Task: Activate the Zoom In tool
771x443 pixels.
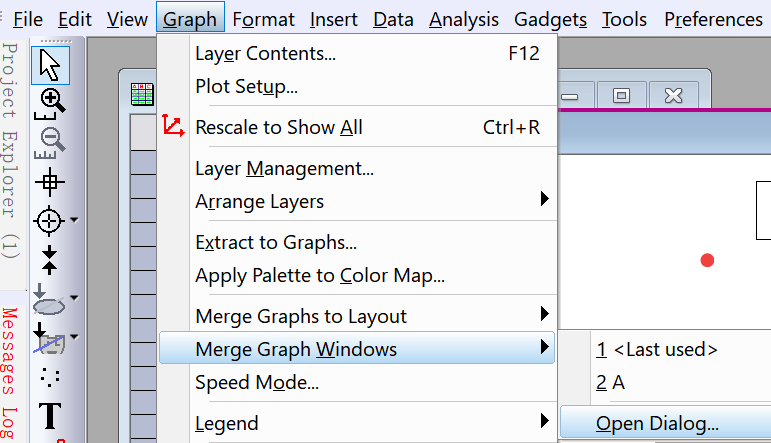Action: click(50, 101)
